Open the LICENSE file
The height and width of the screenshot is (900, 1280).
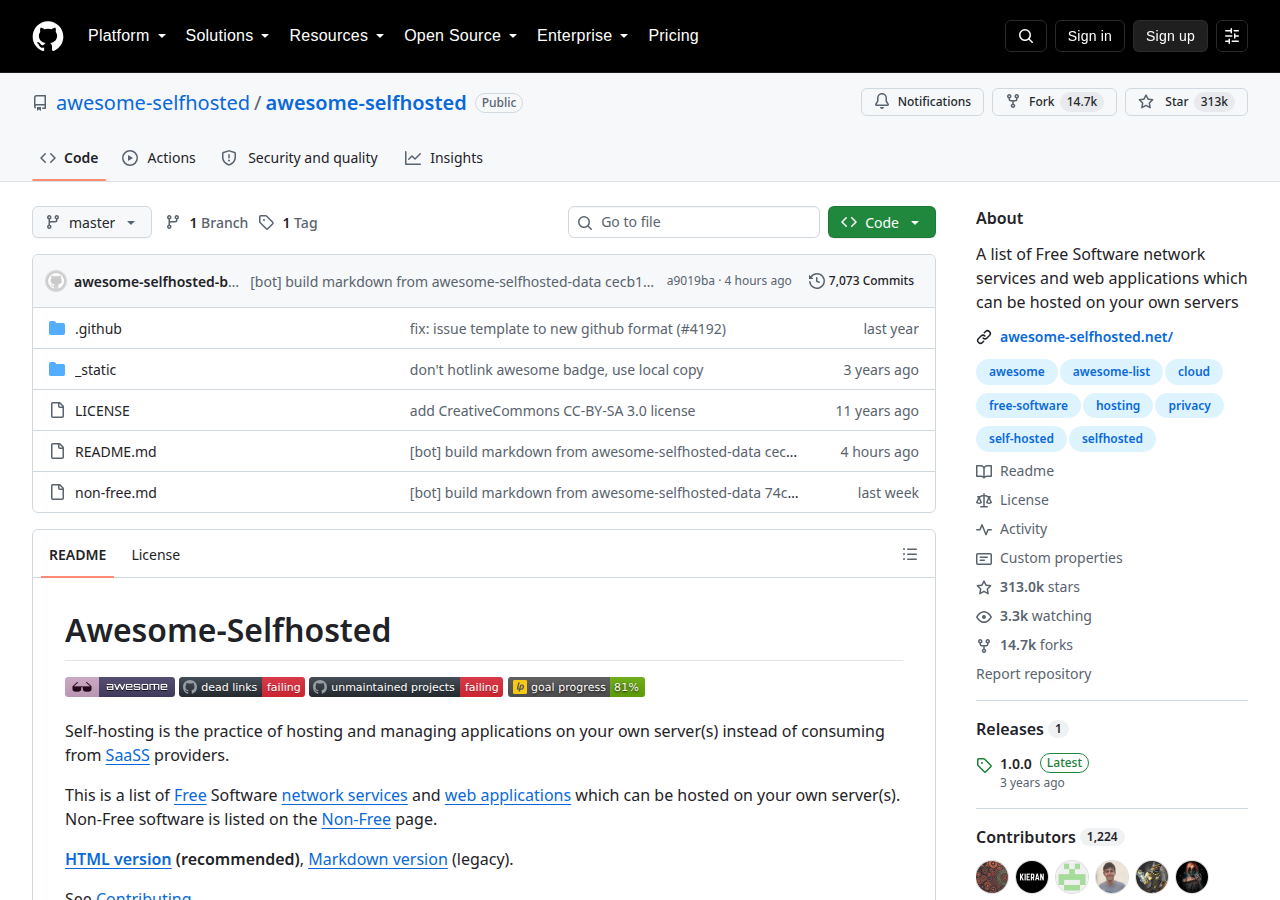click(102, 411)
